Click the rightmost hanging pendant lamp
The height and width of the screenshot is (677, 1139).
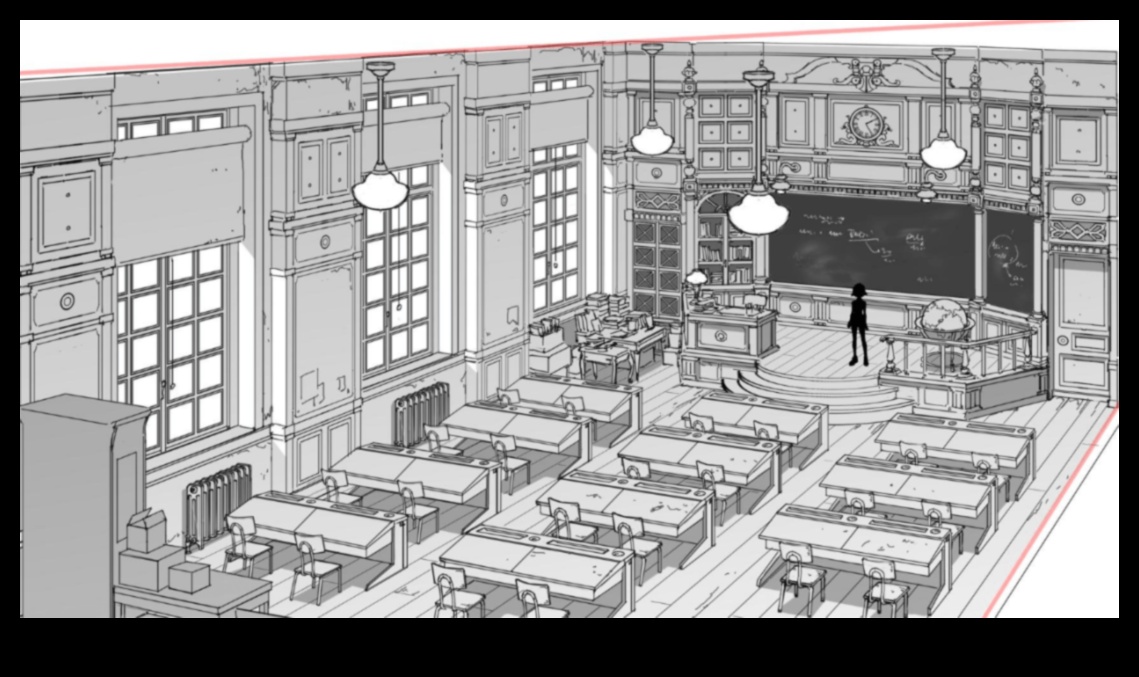pos(942,152)
